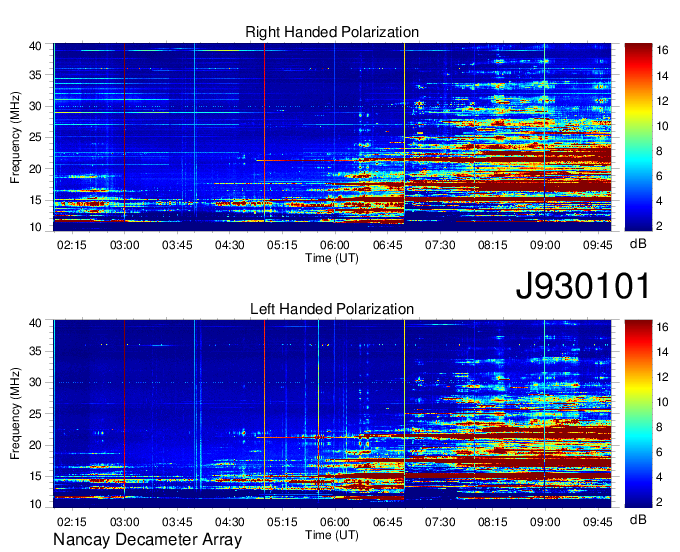Click the "05:15" time tick on the right-handed plot
680x552 pixels.
282,245
